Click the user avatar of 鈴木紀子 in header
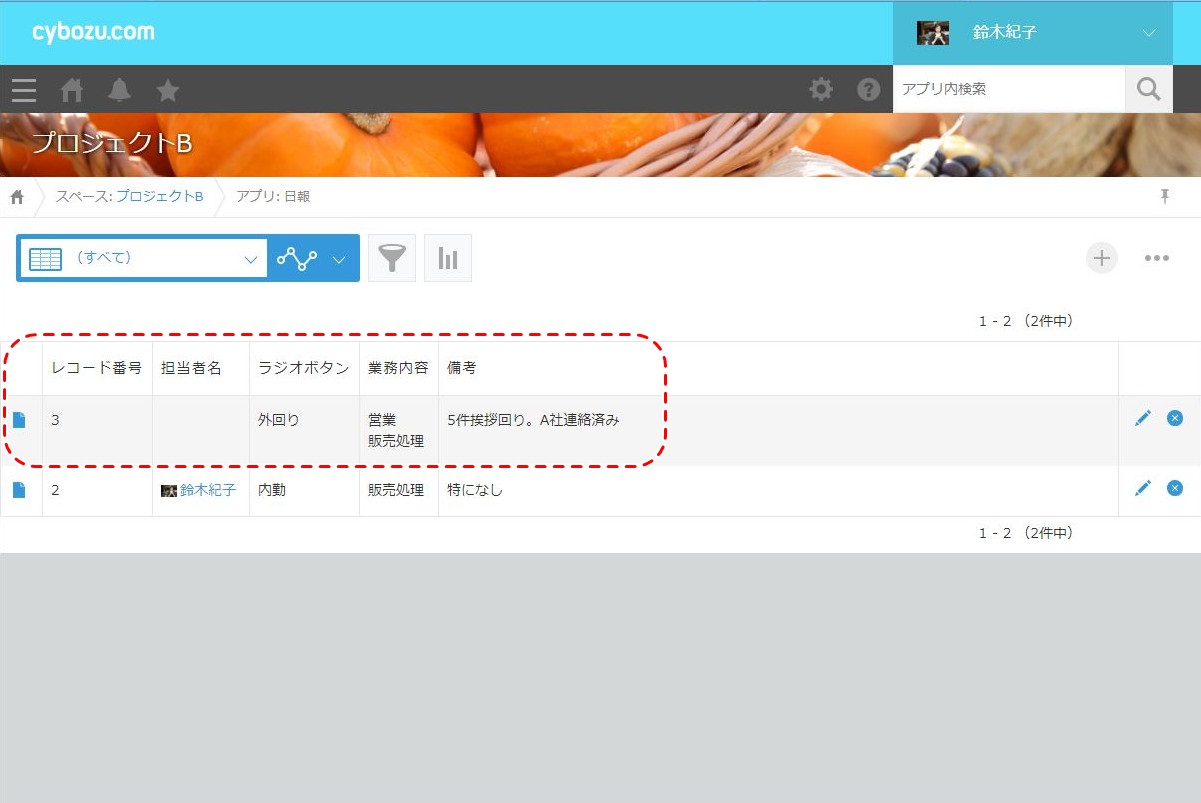 [933, 33]
